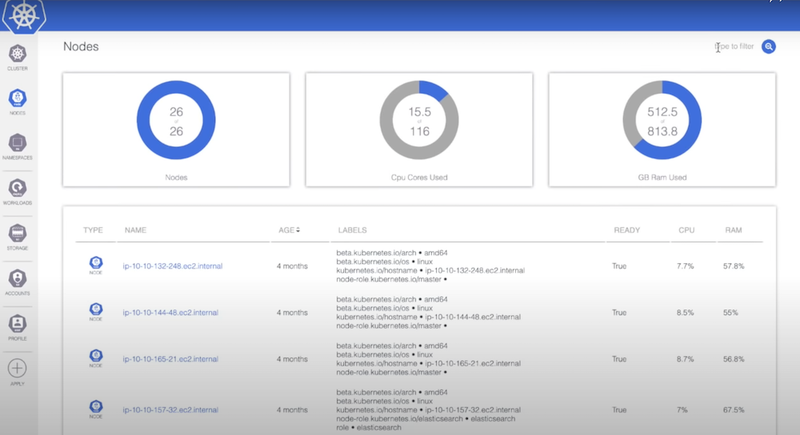Open the Profile page from the sidebar

tap(17, 323)
